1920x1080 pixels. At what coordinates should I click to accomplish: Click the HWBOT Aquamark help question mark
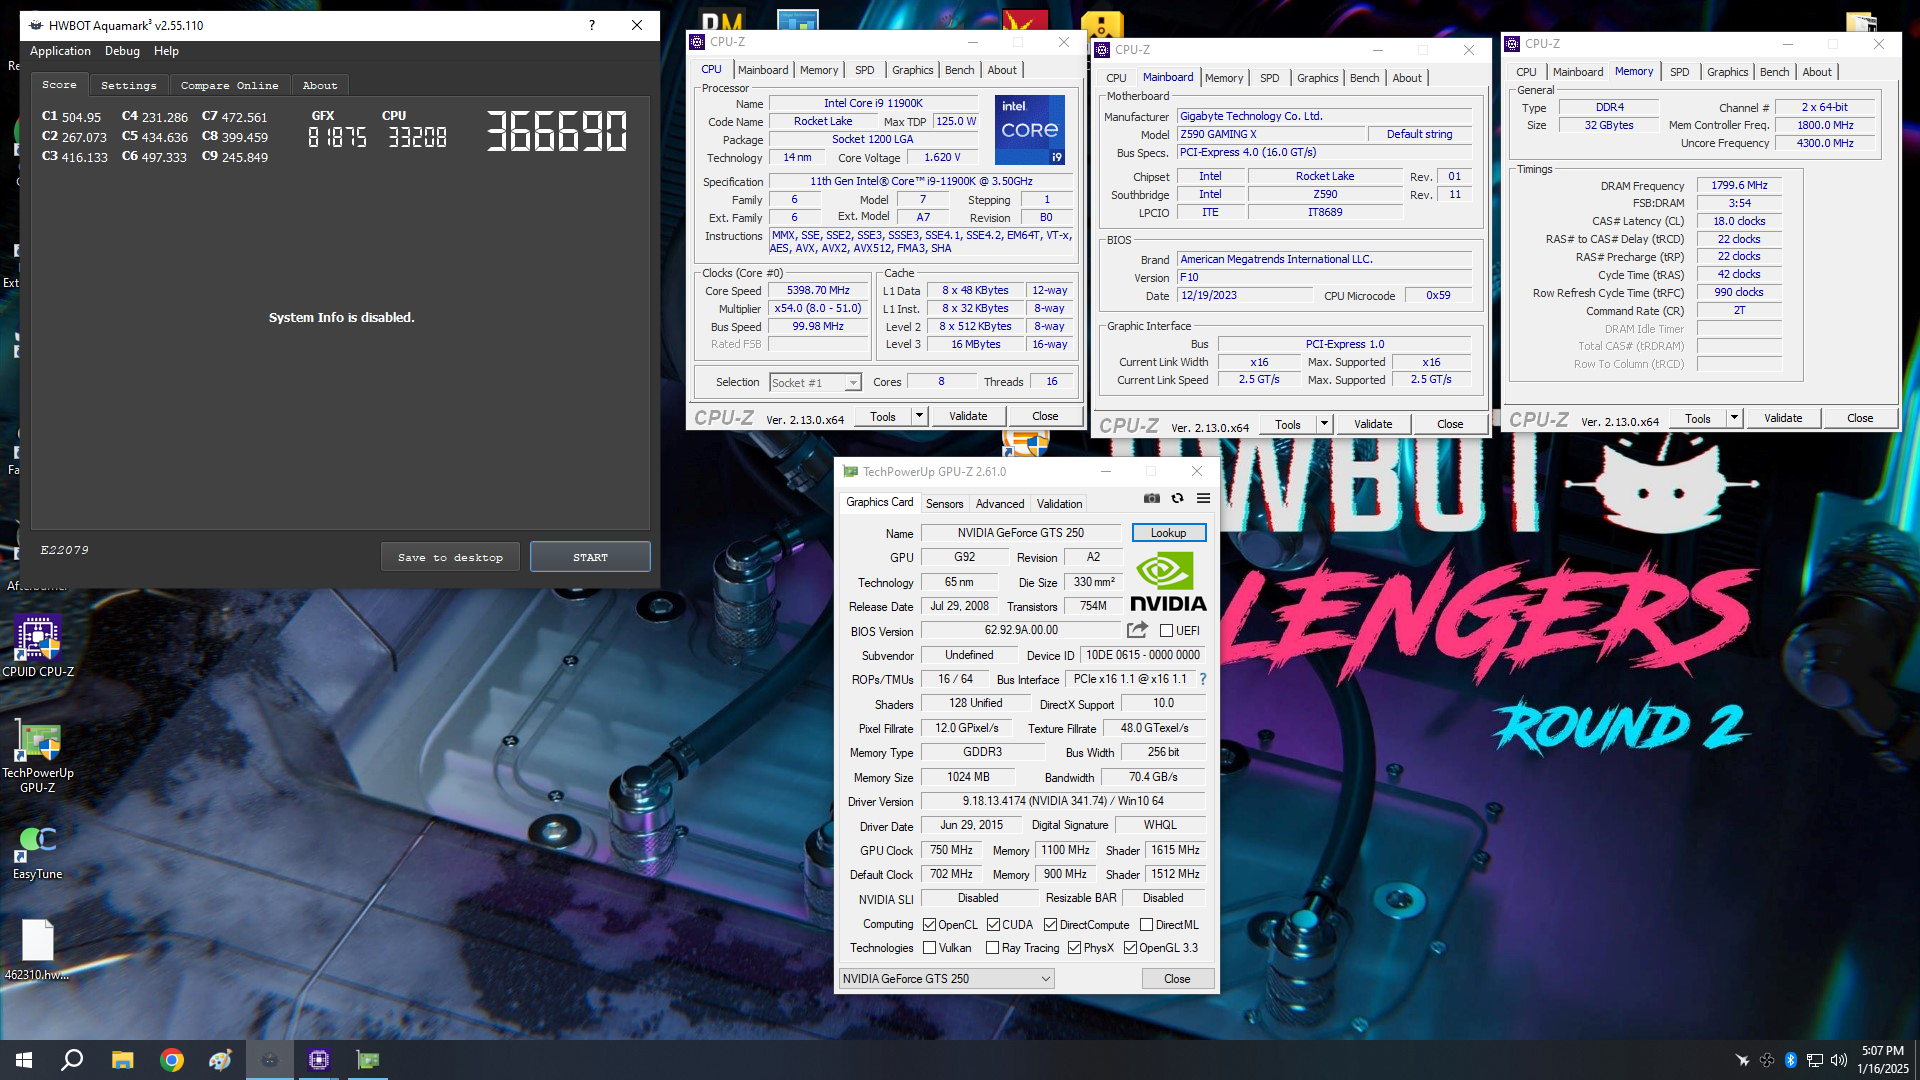592,25
